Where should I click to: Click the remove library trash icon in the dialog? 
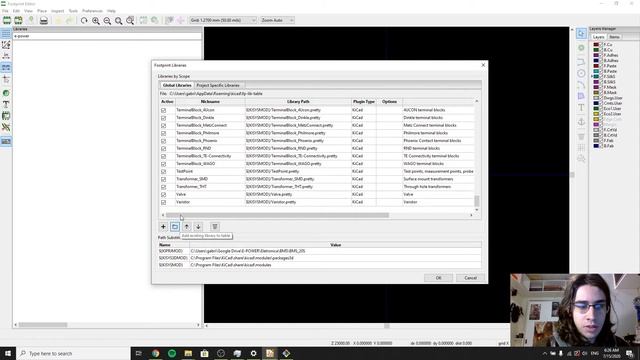click(215, 227)
